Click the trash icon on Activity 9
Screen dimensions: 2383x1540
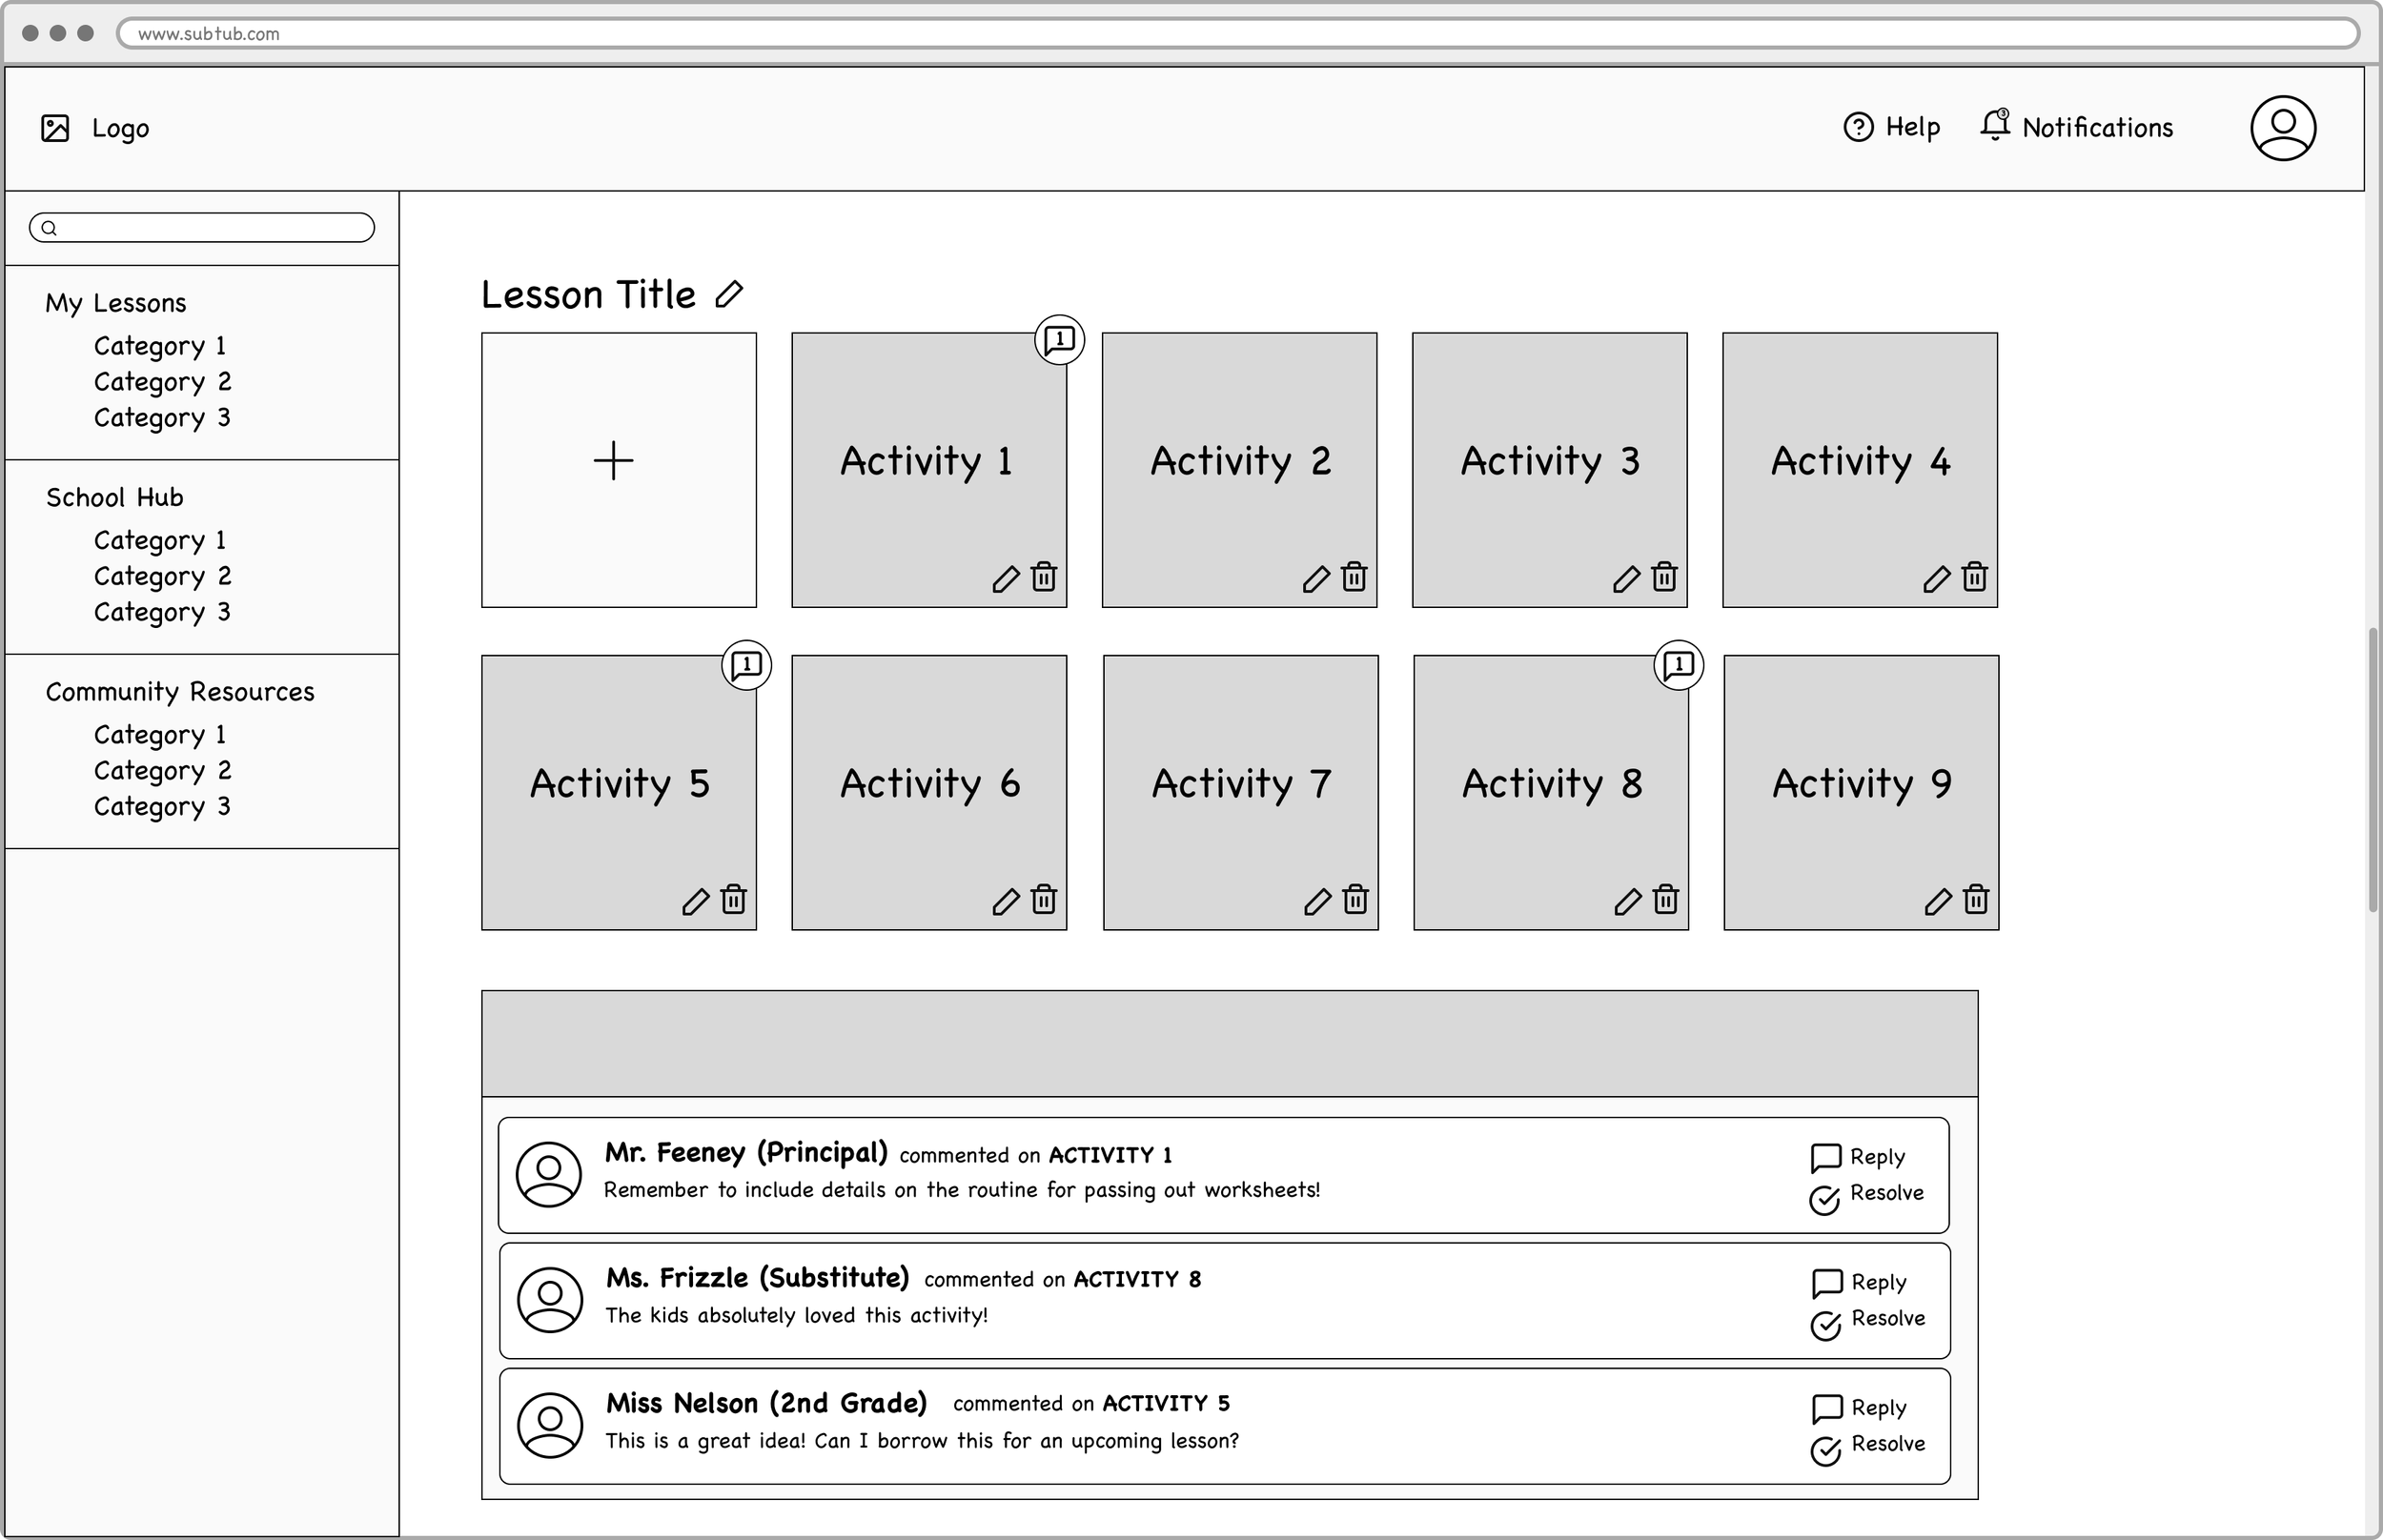coord(1975,900)
